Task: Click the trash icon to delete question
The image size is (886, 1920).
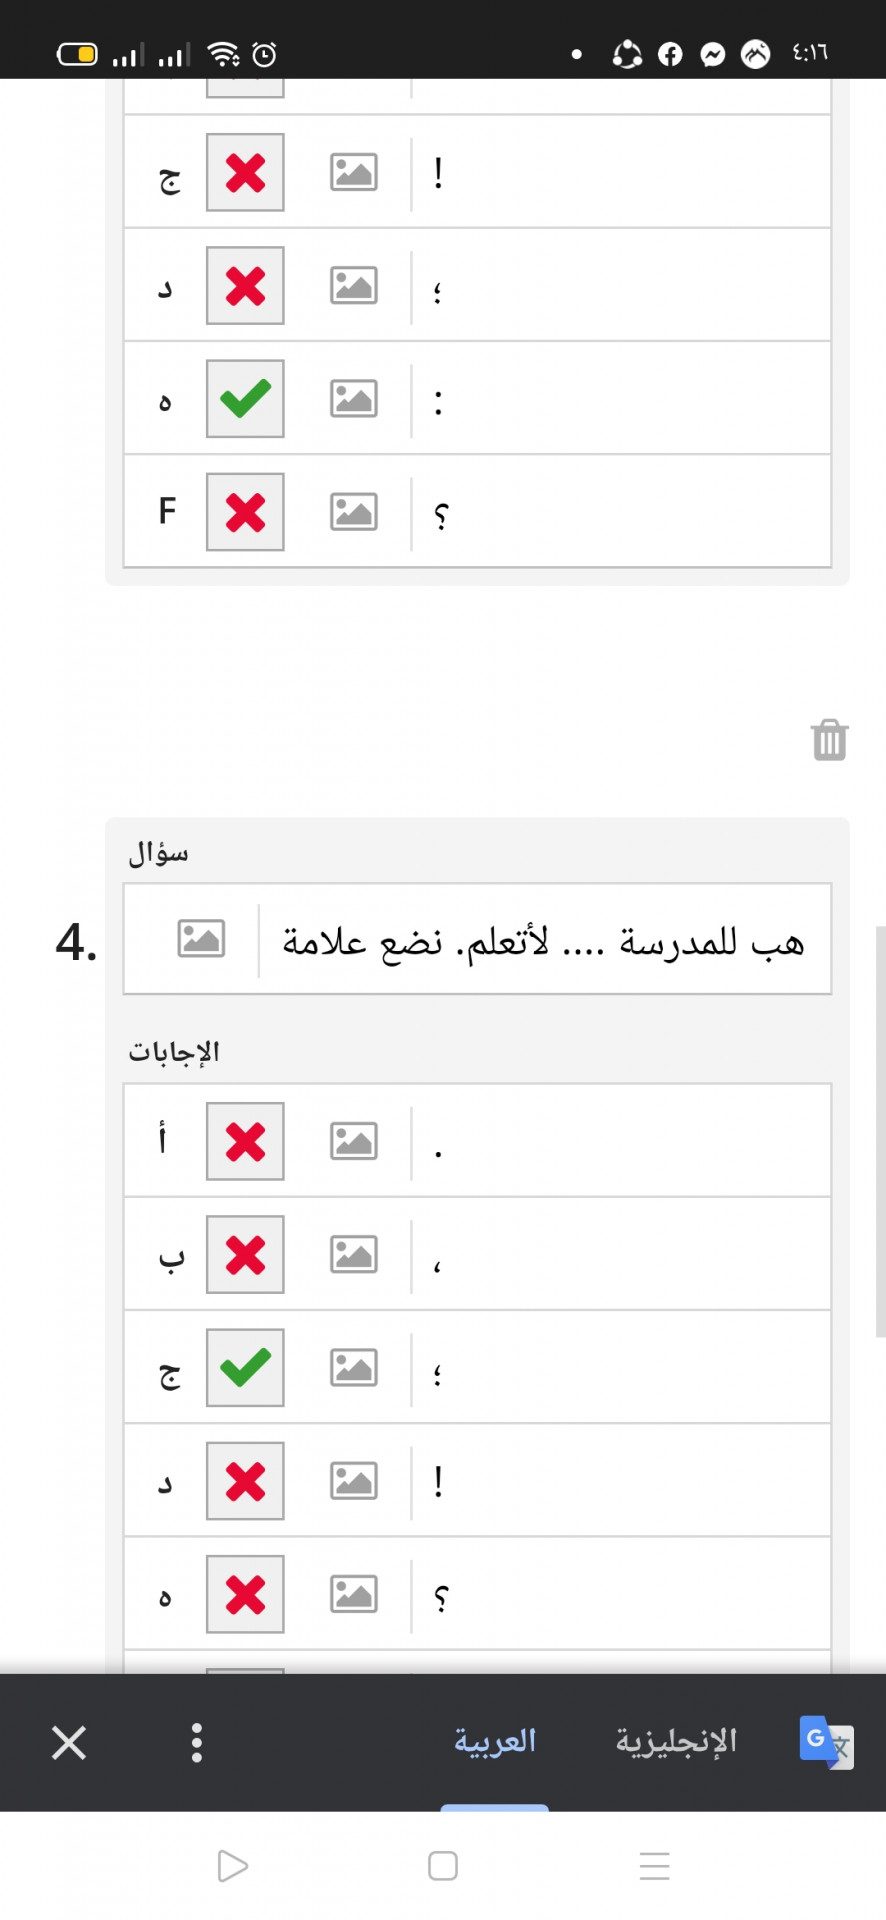Action: (829, 740)
